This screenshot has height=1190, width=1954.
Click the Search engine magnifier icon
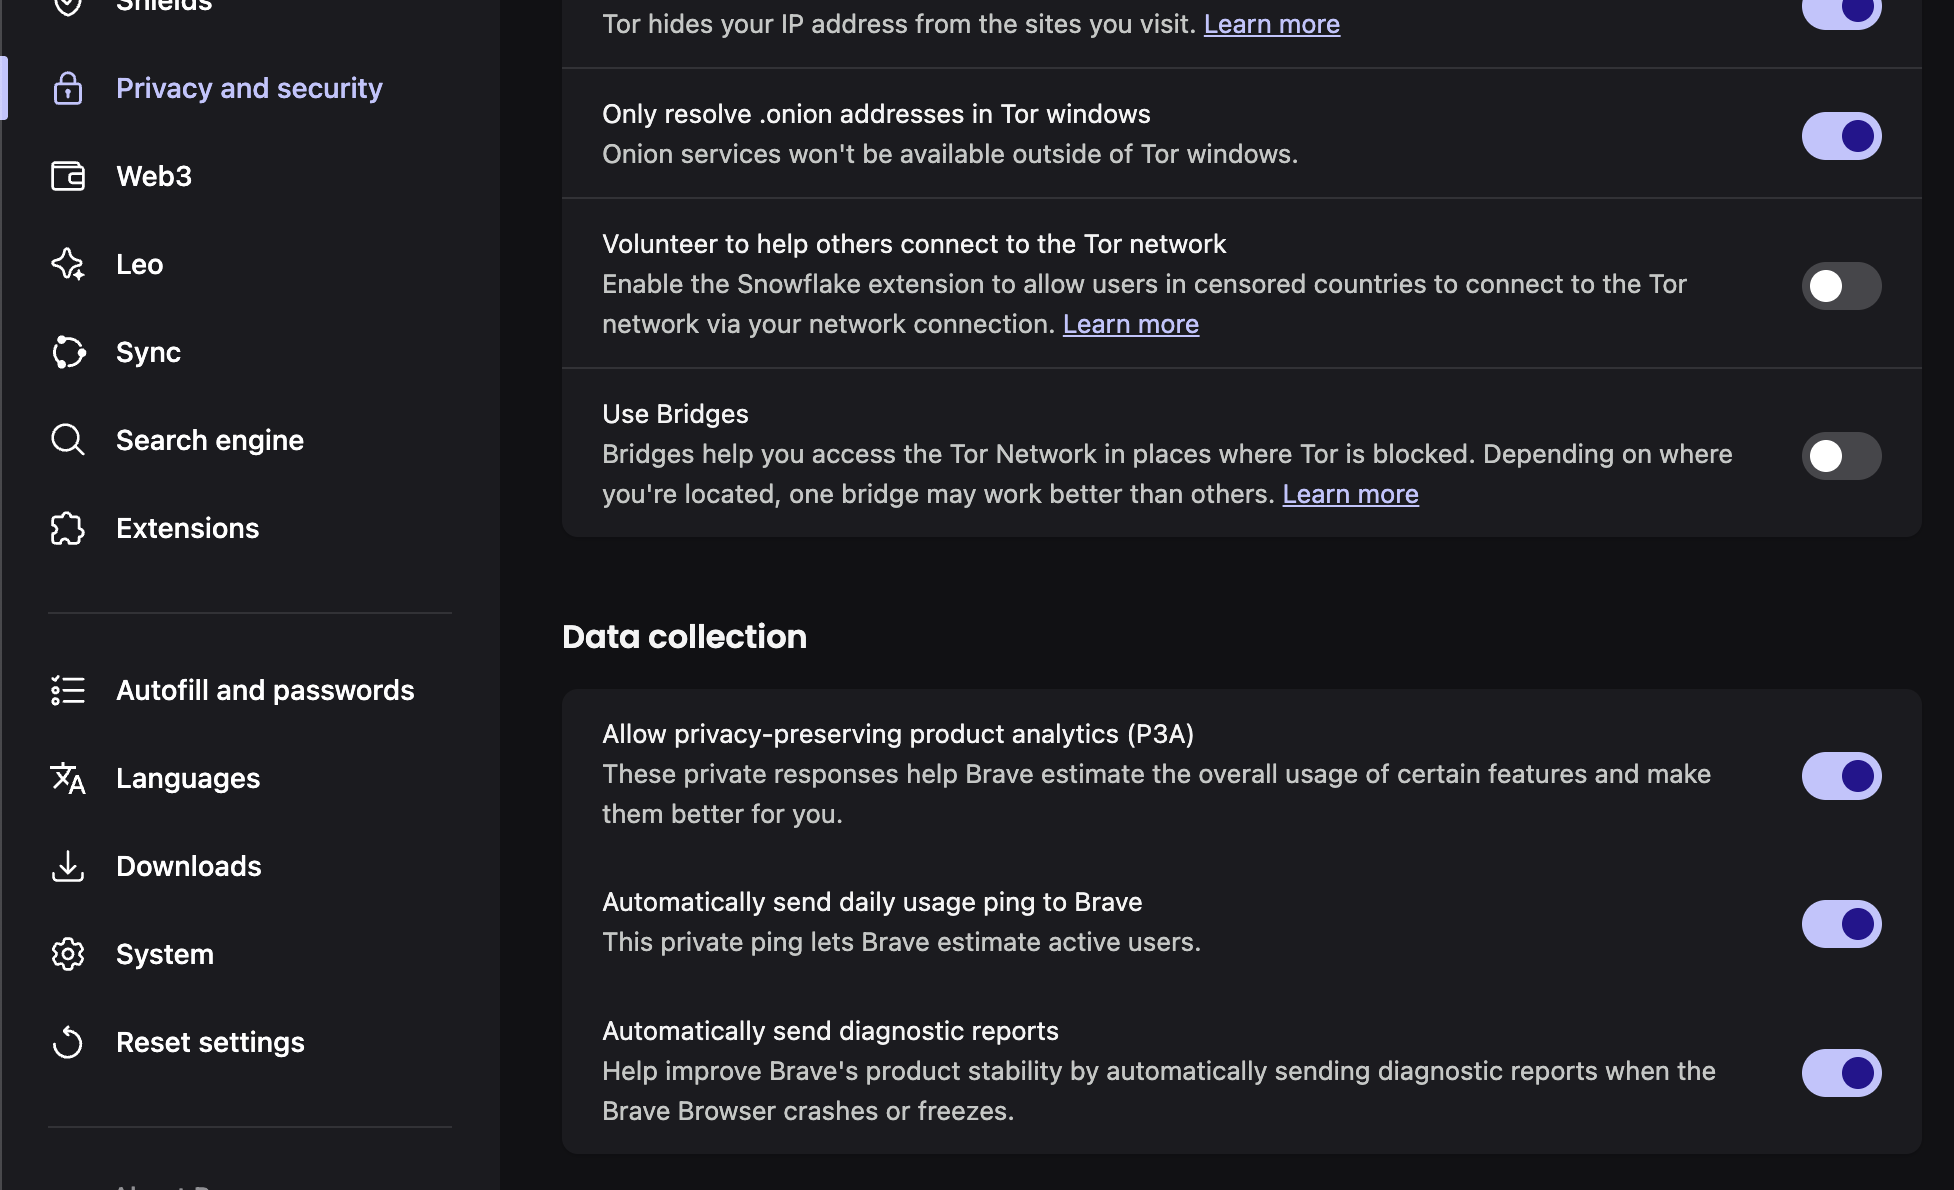click(68, 440)
